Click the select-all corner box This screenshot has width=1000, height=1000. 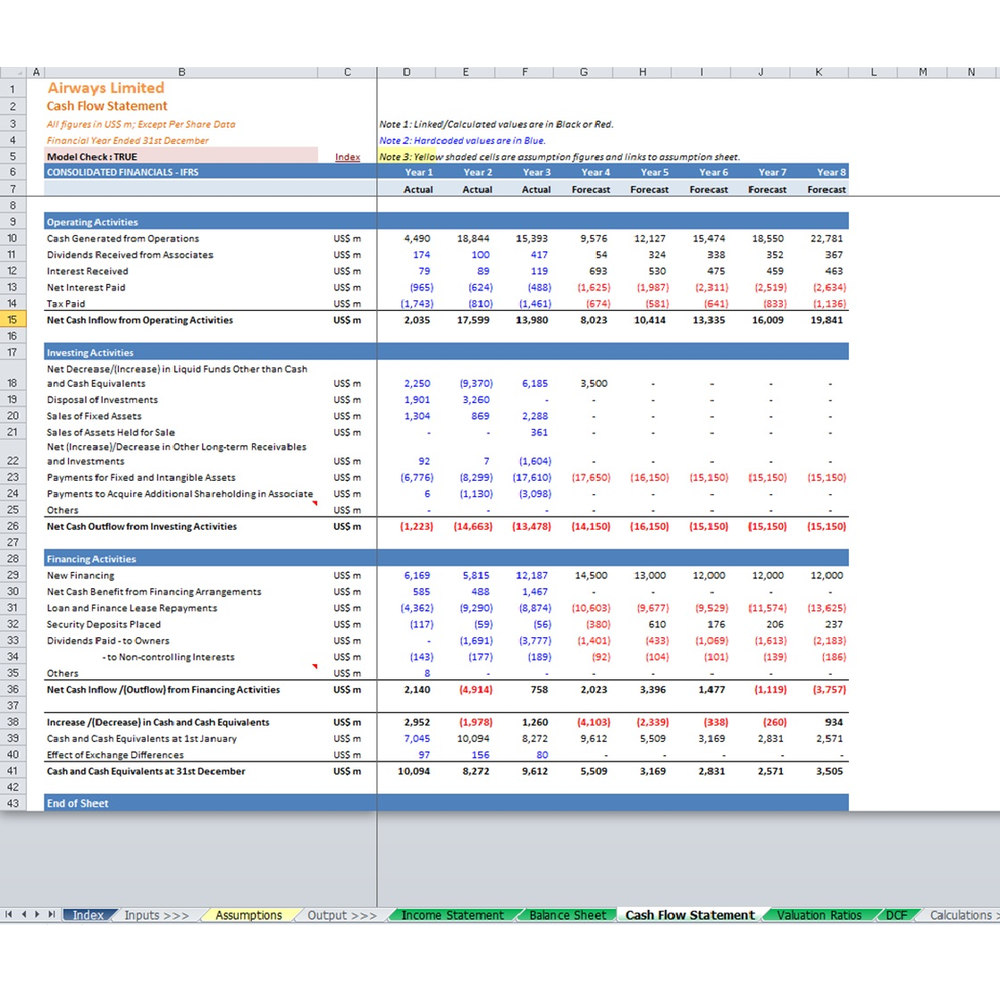13,72
